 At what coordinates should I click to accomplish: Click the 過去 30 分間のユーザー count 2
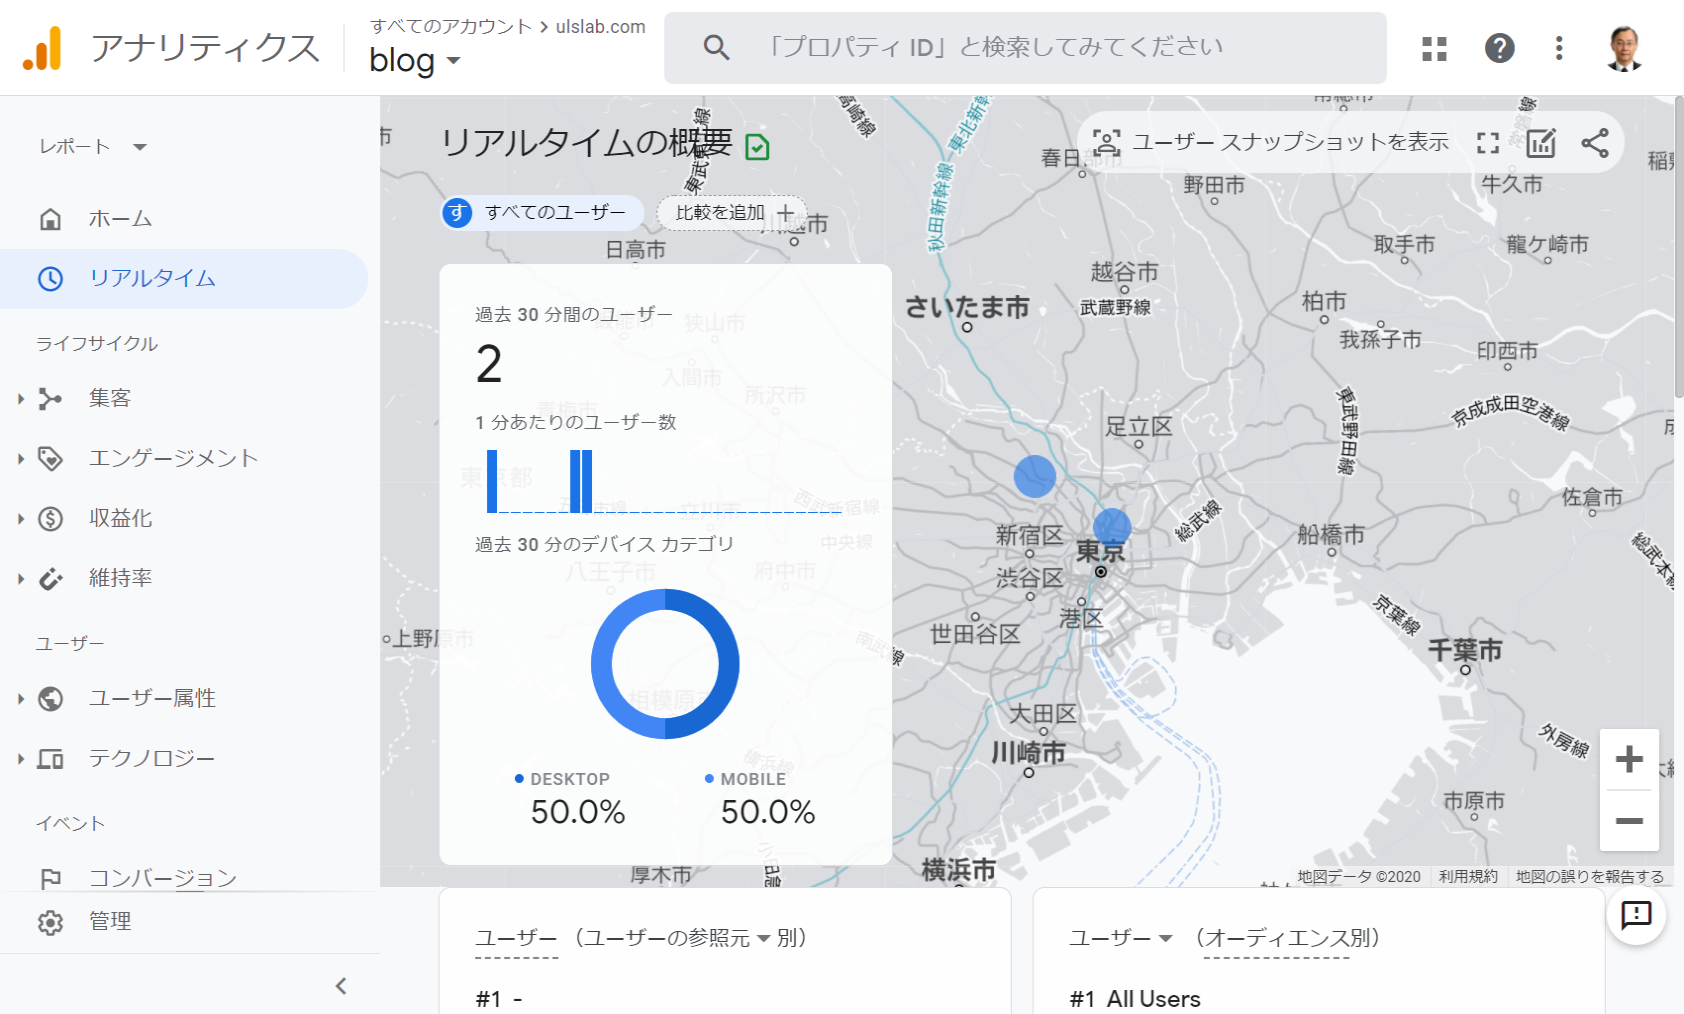(x=489, y=364)
